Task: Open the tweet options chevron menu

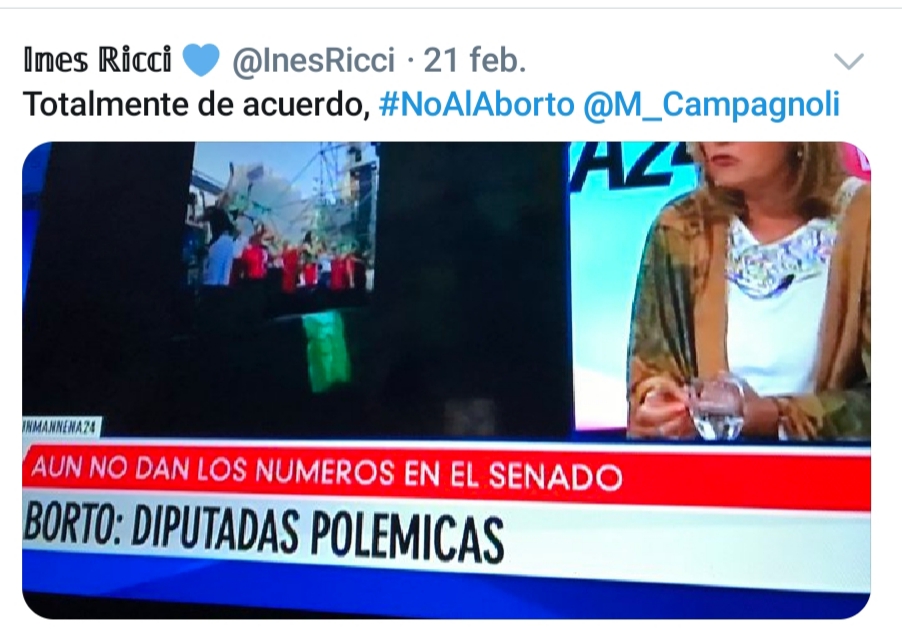Action: click(x=849, y=61)
